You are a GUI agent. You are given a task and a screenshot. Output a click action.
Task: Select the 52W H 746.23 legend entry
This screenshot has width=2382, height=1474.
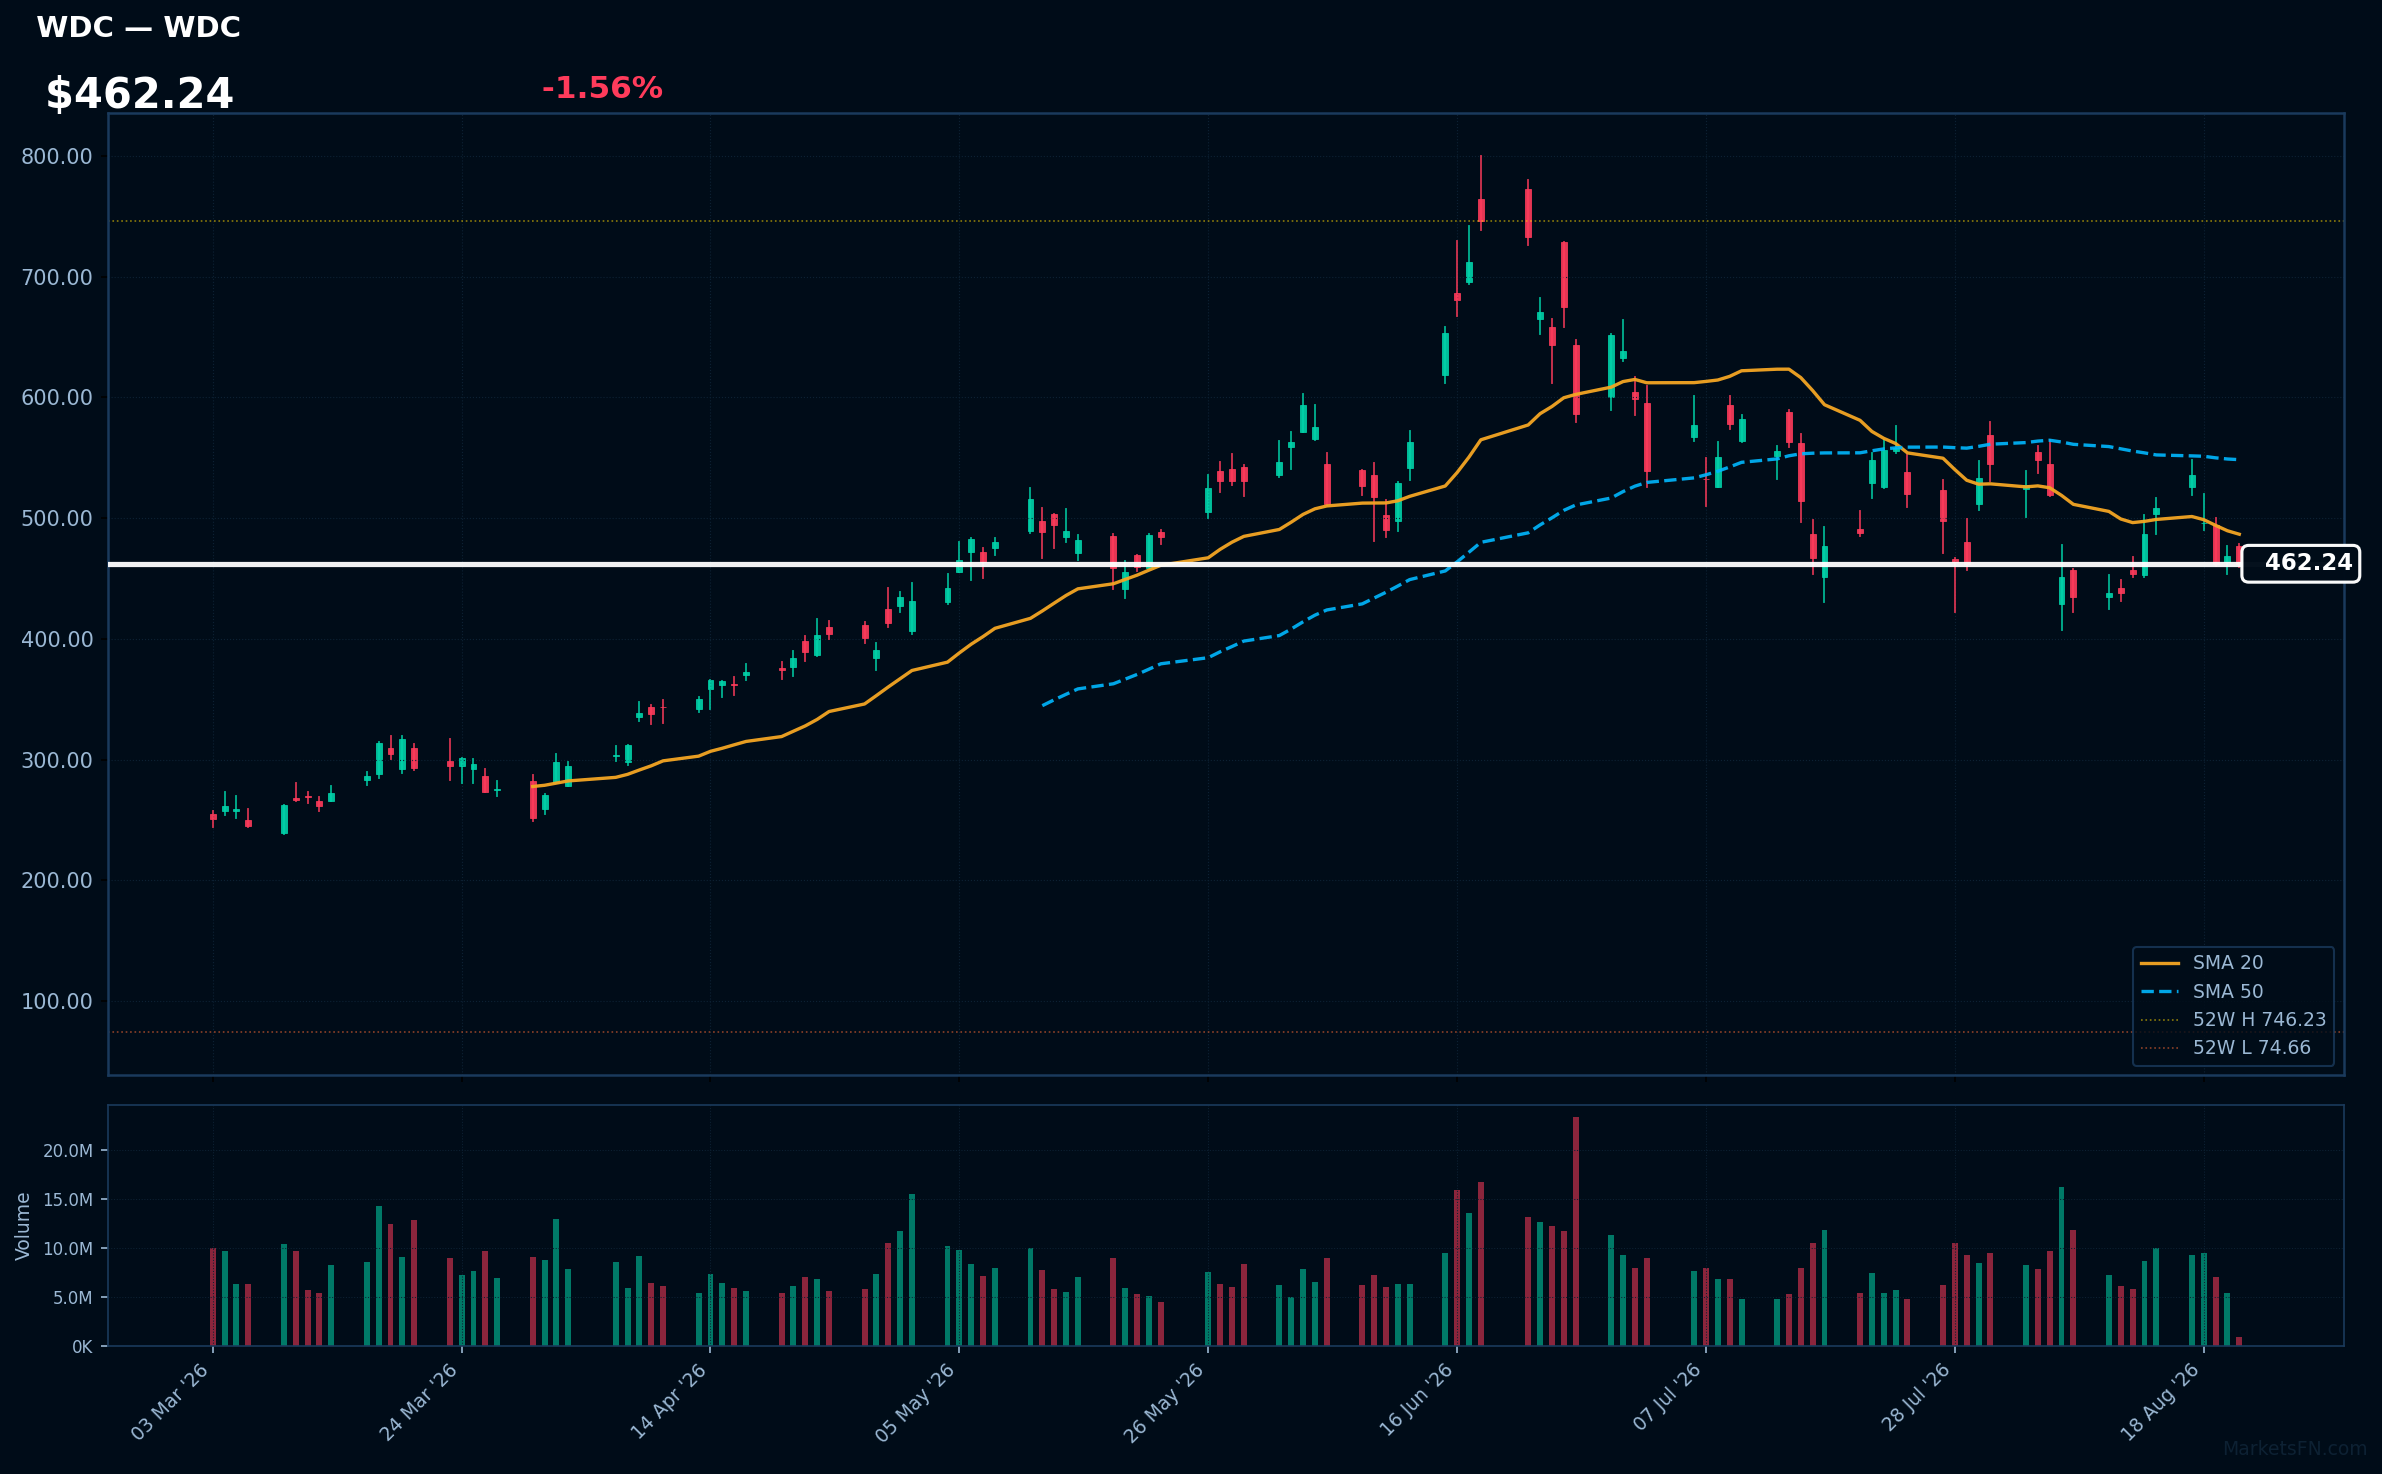coord(2232,1020)
